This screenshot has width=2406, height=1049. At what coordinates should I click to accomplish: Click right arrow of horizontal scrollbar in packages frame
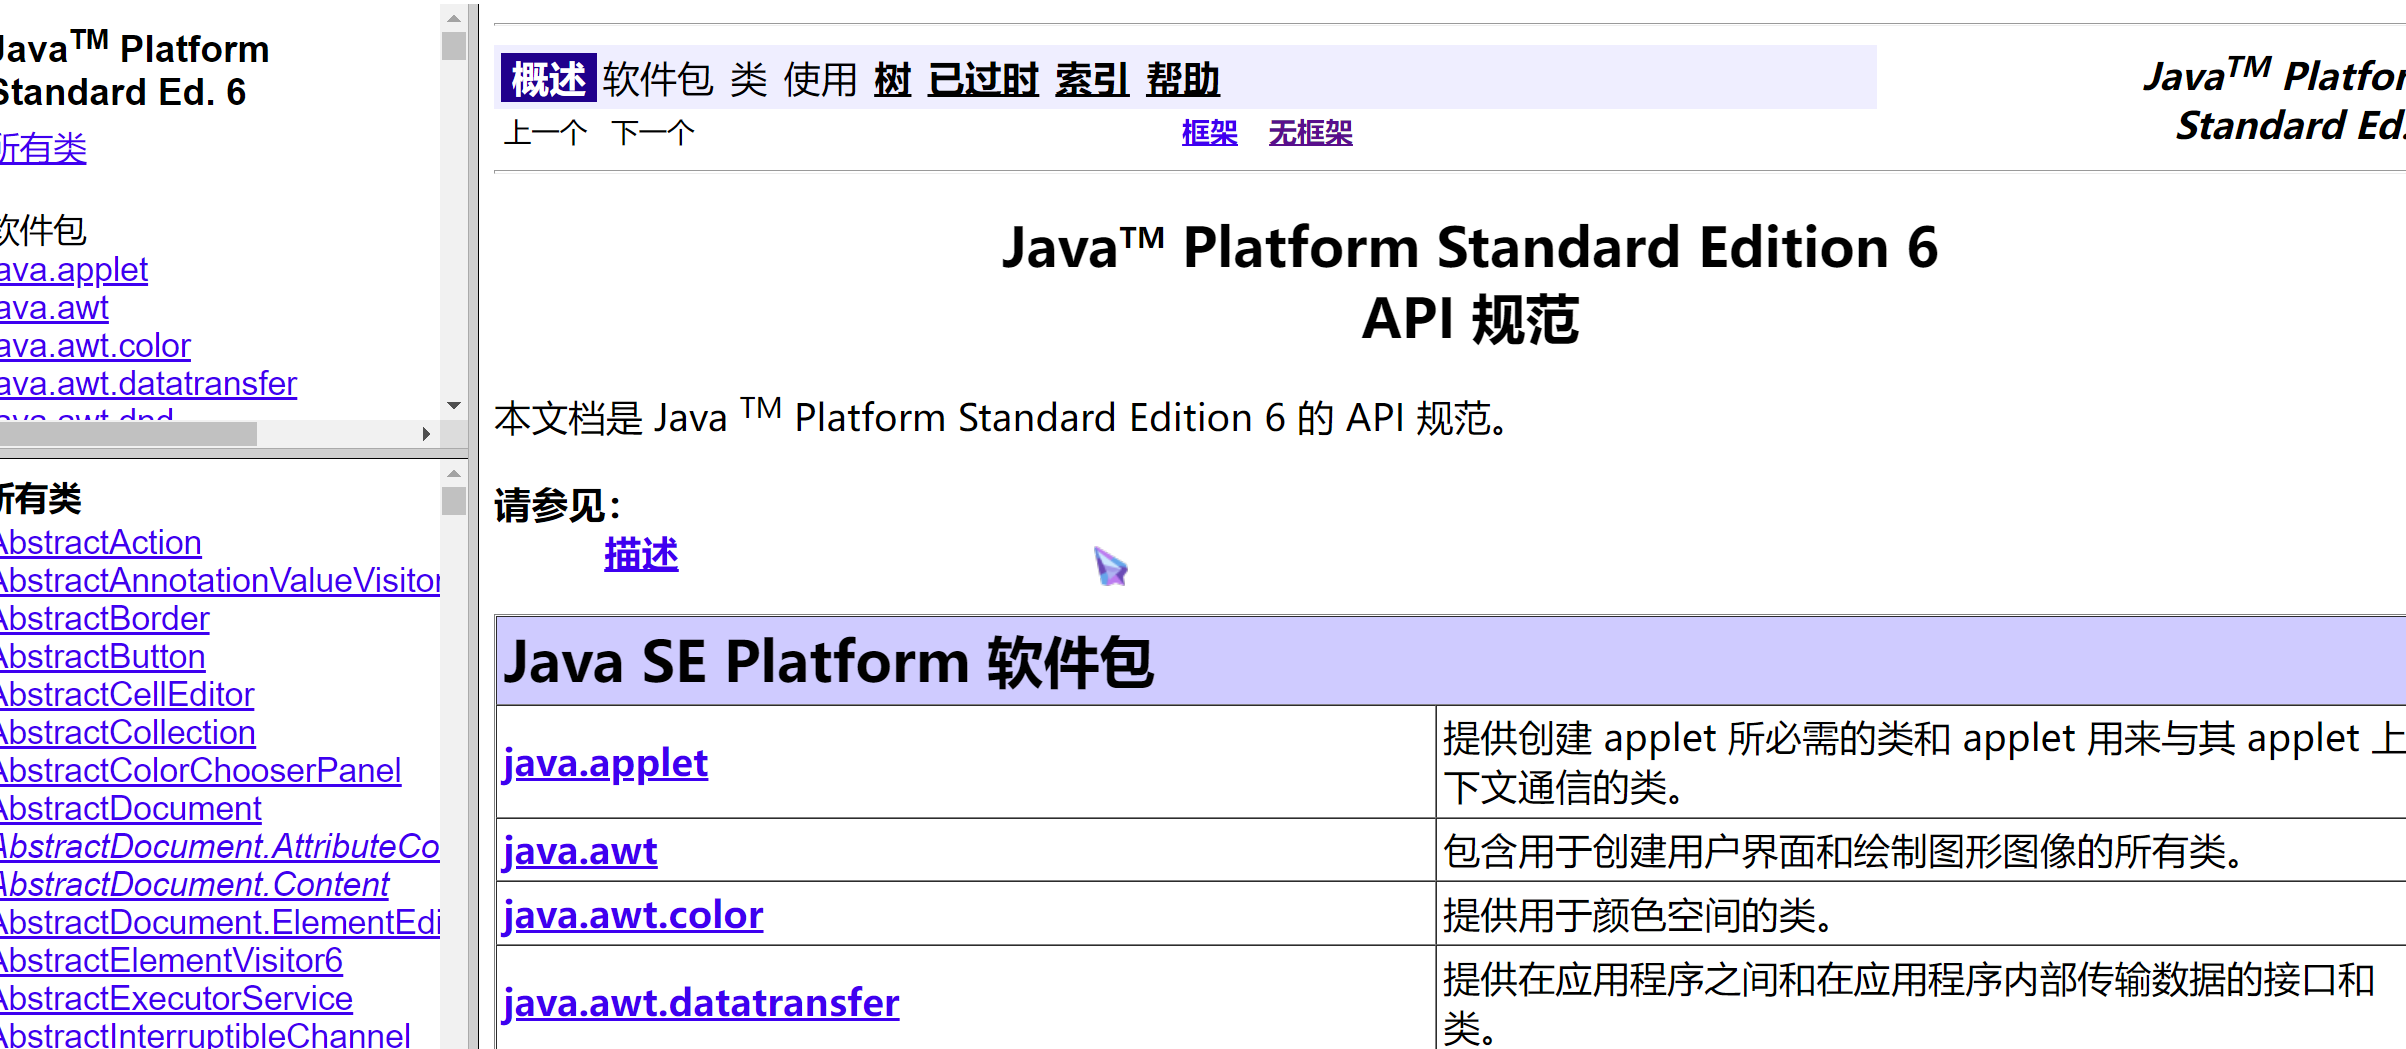[426, 434]
